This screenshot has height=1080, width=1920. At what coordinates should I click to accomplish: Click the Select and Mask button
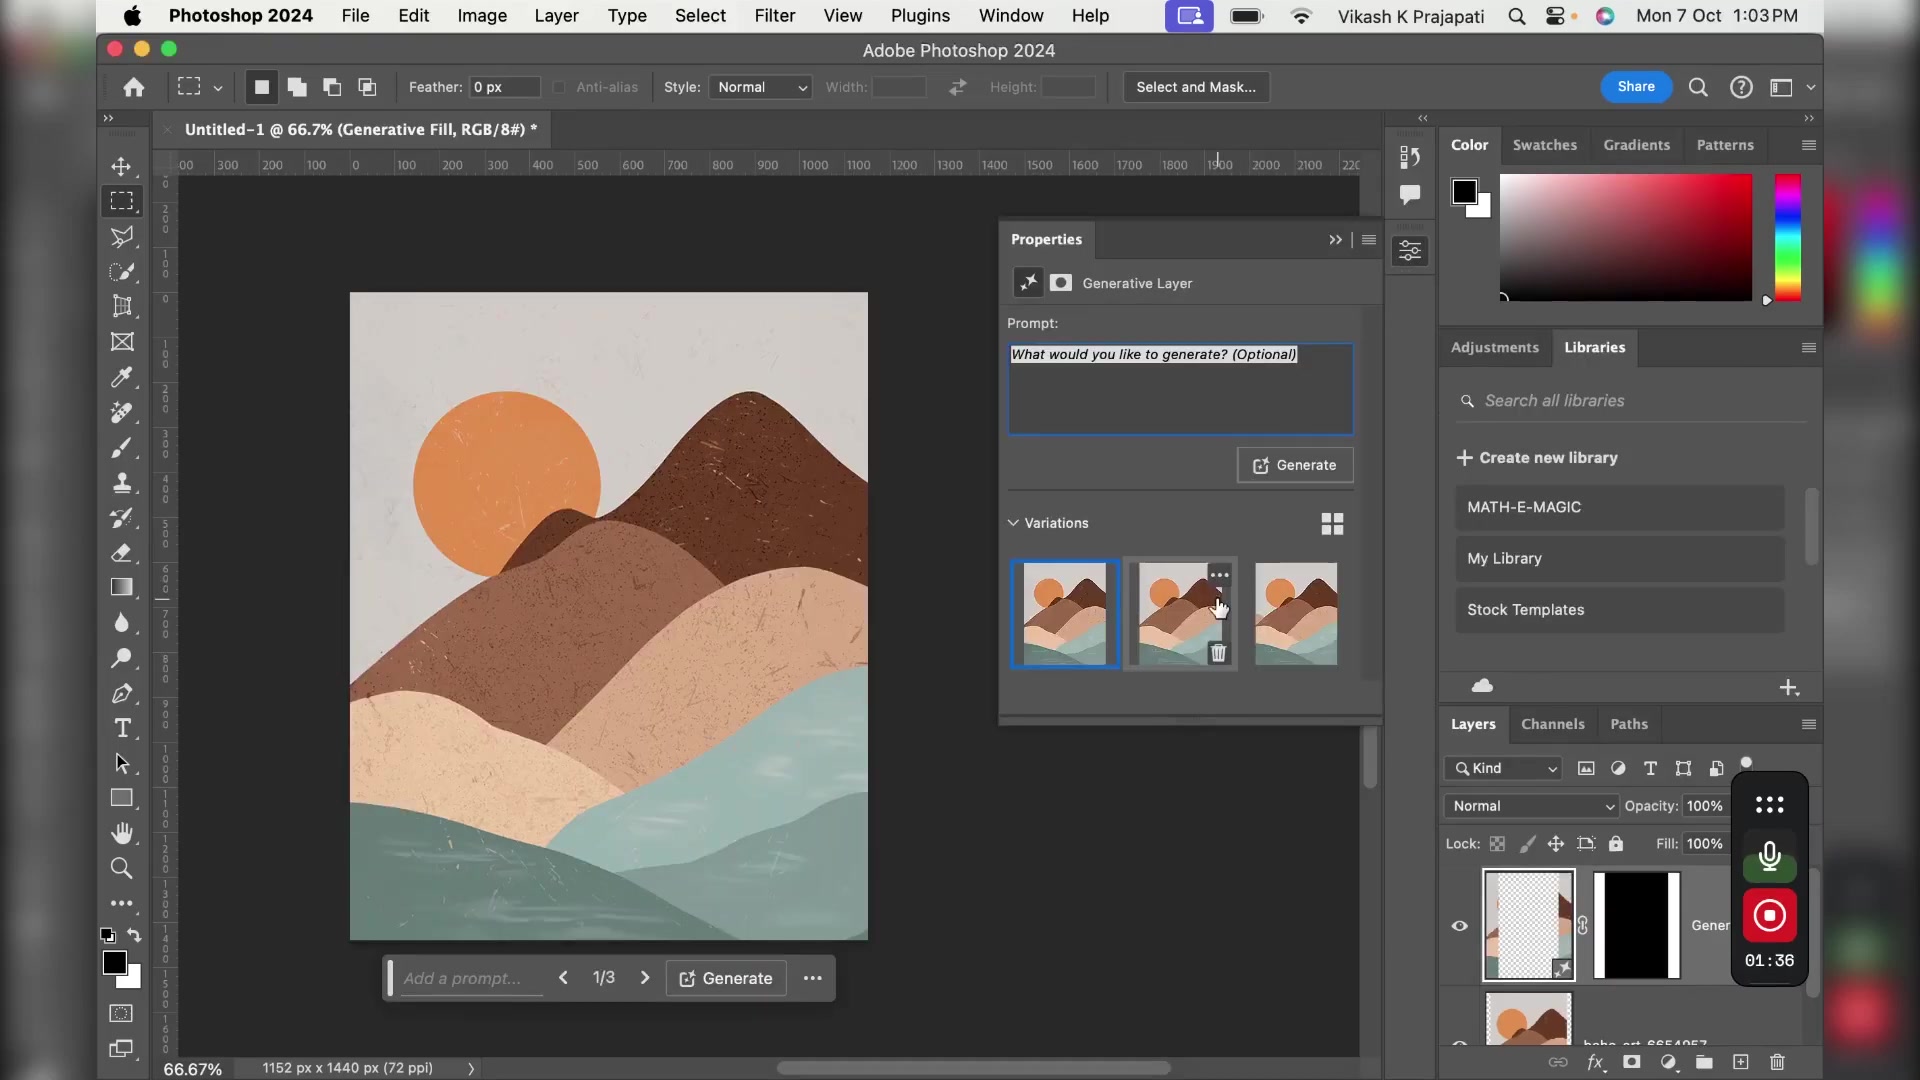pyautogui.click(x=1195, y=87)
